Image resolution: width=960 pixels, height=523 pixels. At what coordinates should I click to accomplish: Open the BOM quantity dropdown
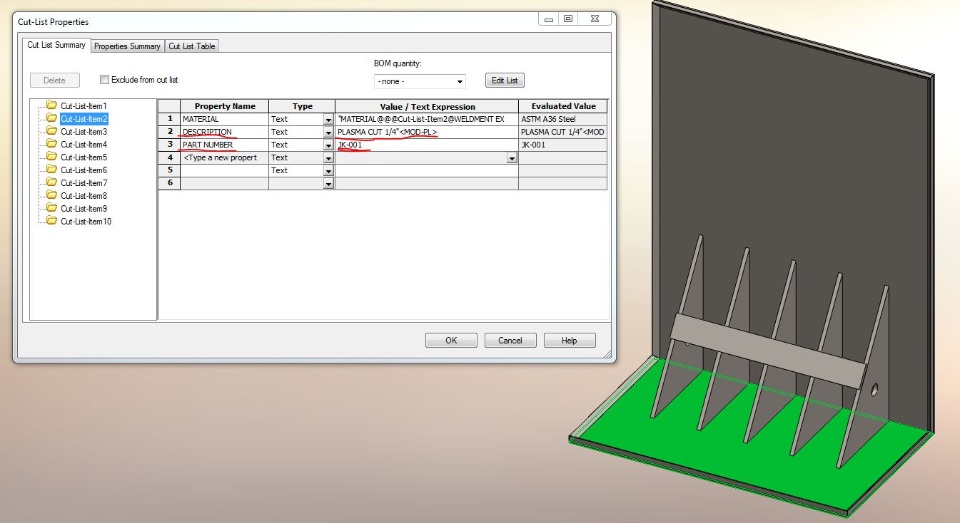(420, 81)
